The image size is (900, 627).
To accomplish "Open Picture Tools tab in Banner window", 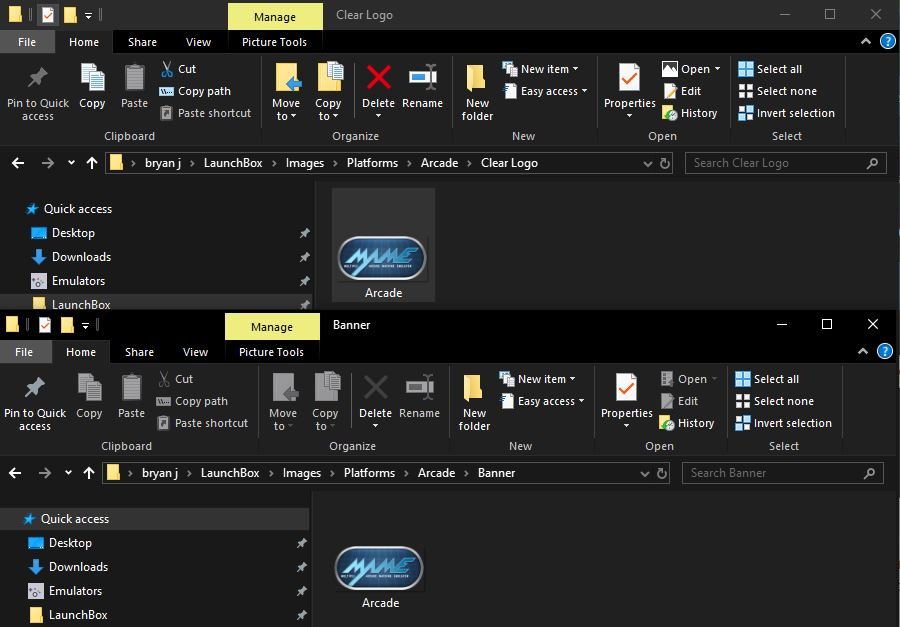I will 271,352.
